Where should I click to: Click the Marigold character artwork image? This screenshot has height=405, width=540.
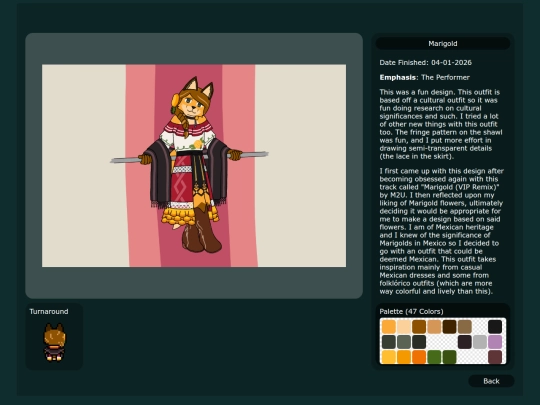tap(194, 166)
